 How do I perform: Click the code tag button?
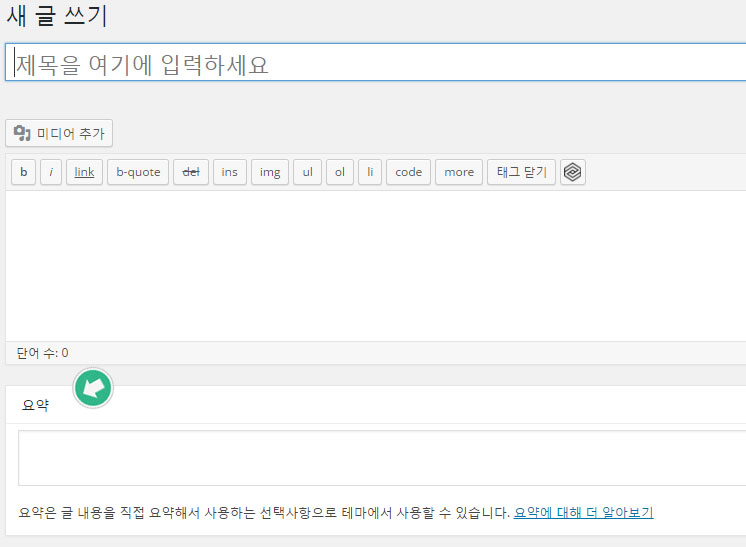(408, 172)
